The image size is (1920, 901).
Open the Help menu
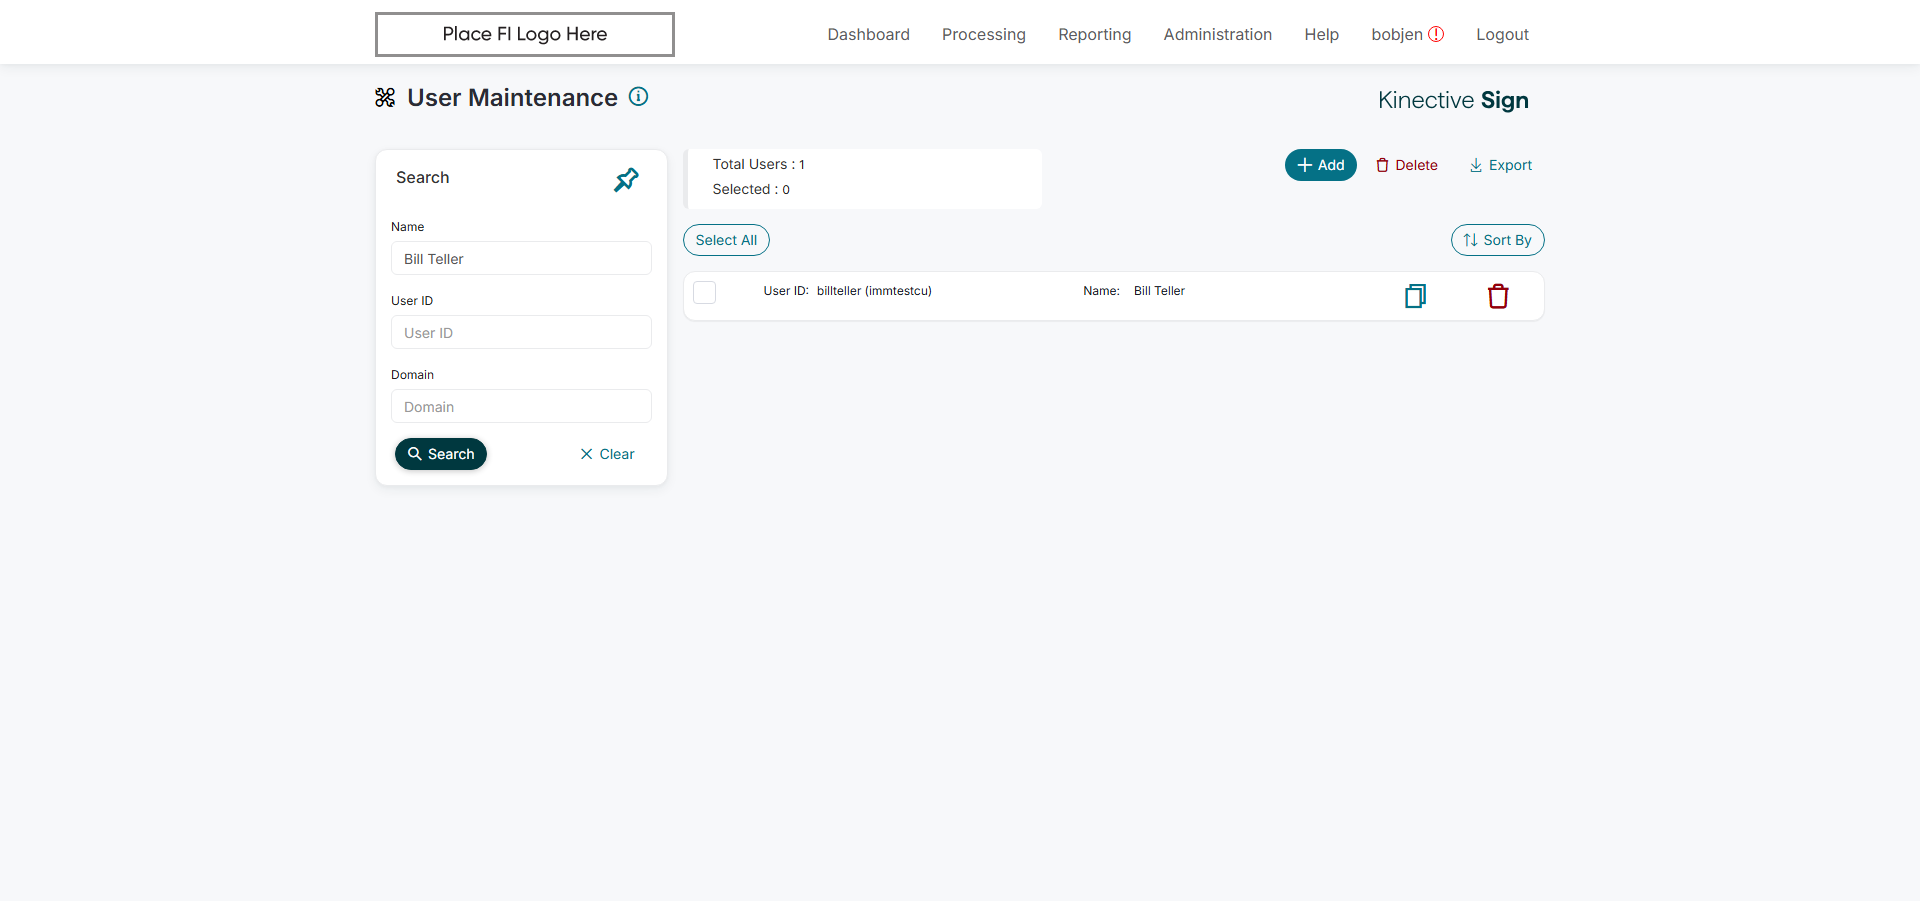1321,34
